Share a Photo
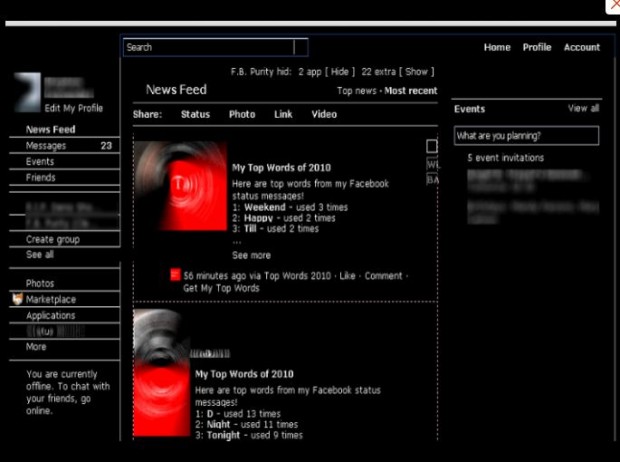Screen dimensions: 620x462 click(x=242, y=115)
